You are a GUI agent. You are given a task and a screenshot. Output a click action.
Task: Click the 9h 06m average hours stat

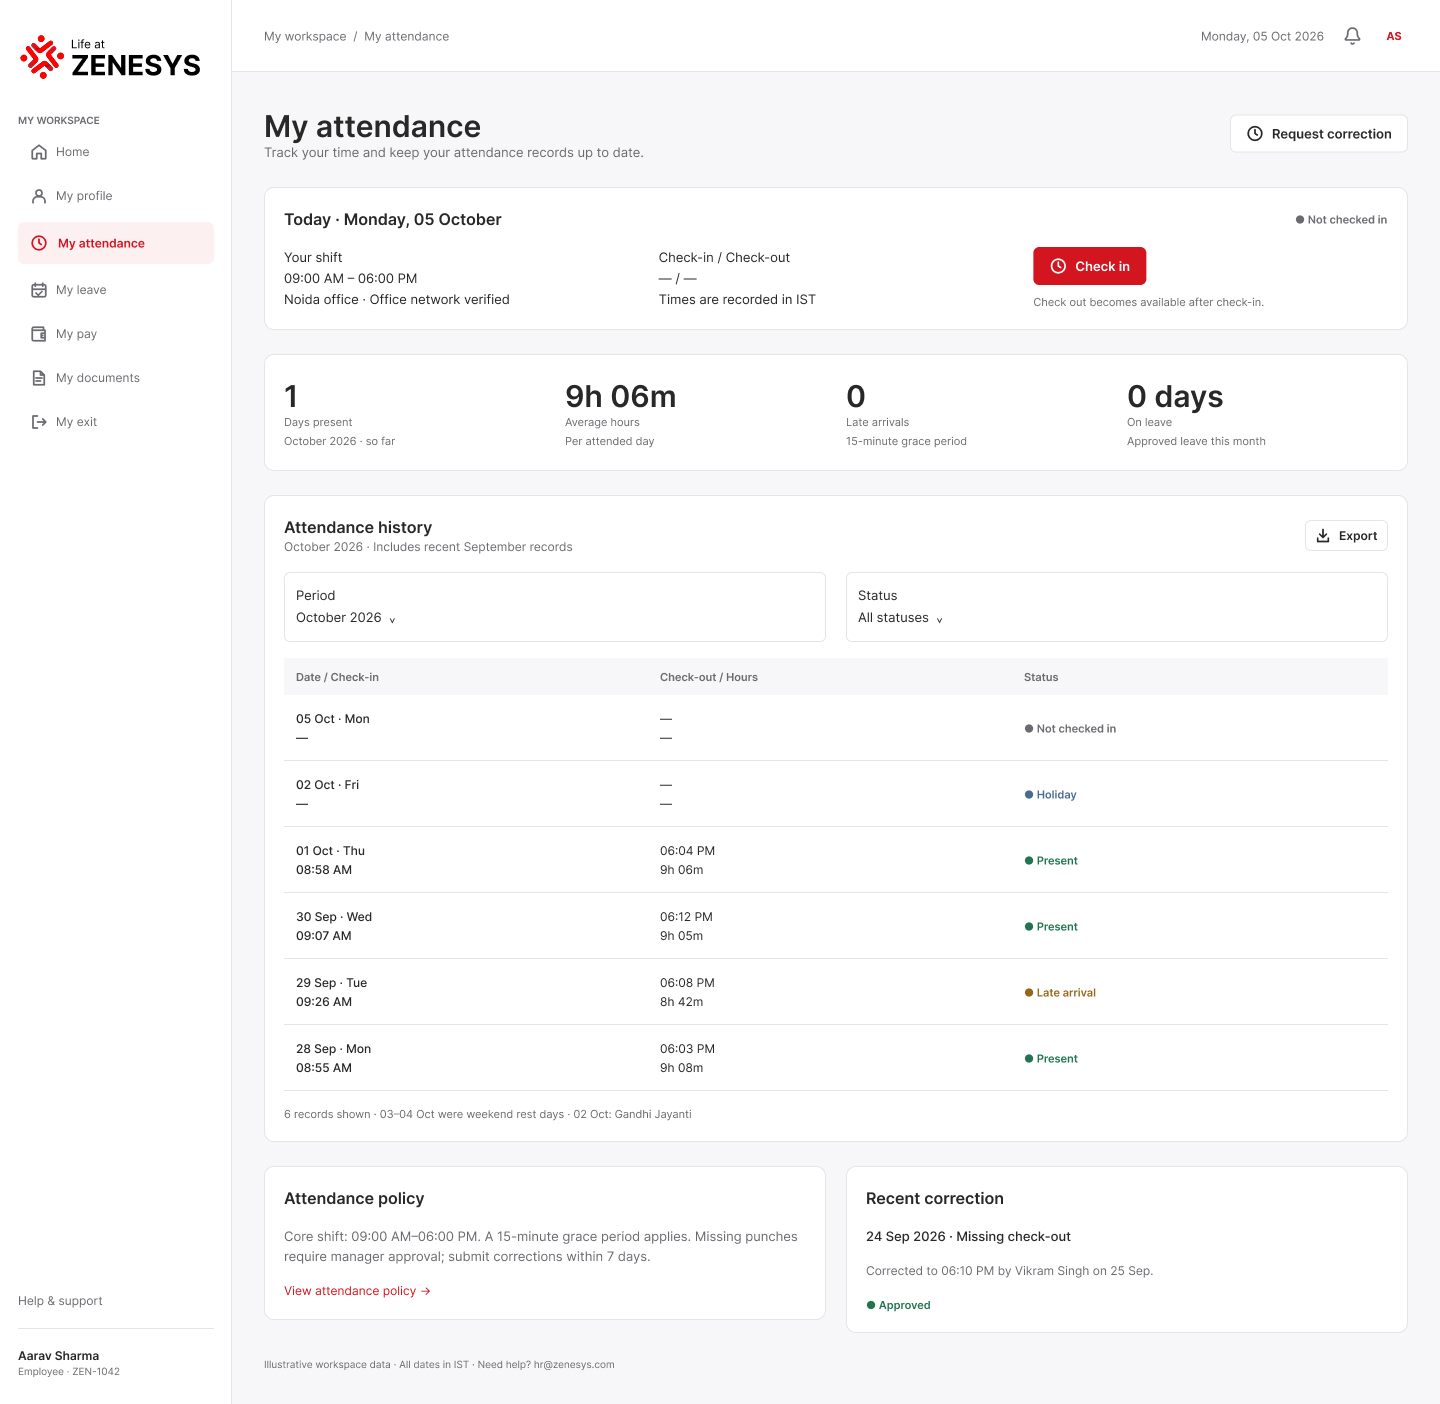click(620, 397)
